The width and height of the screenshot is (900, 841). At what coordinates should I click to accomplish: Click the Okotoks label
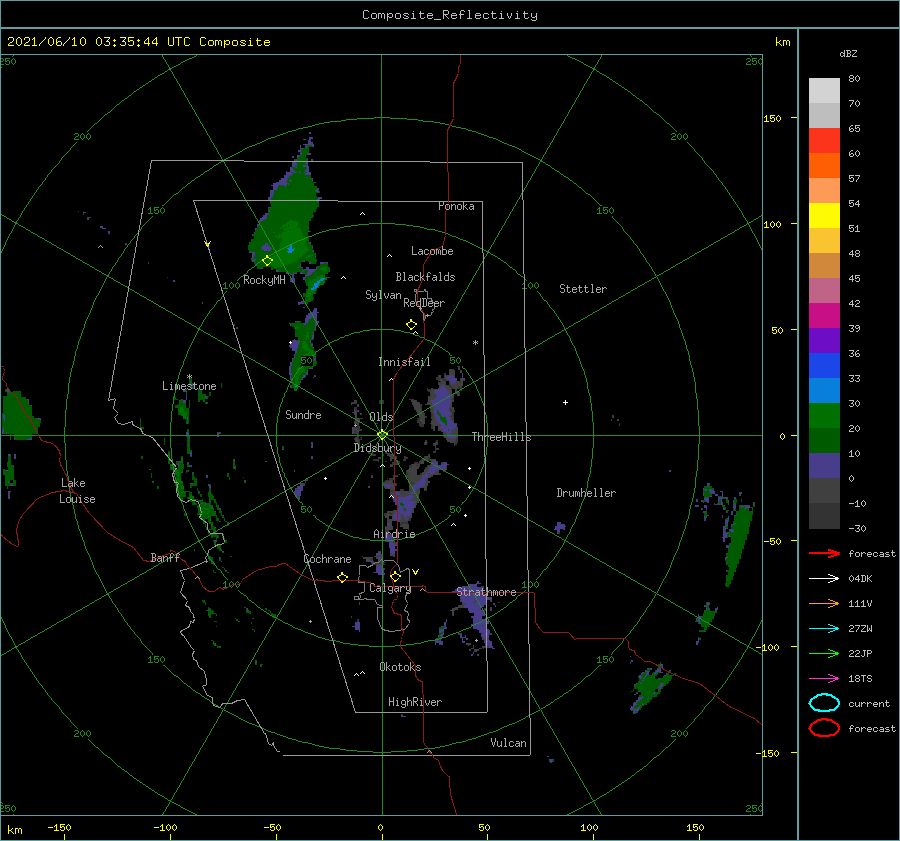pyautogui.click(x=400, y=667)
